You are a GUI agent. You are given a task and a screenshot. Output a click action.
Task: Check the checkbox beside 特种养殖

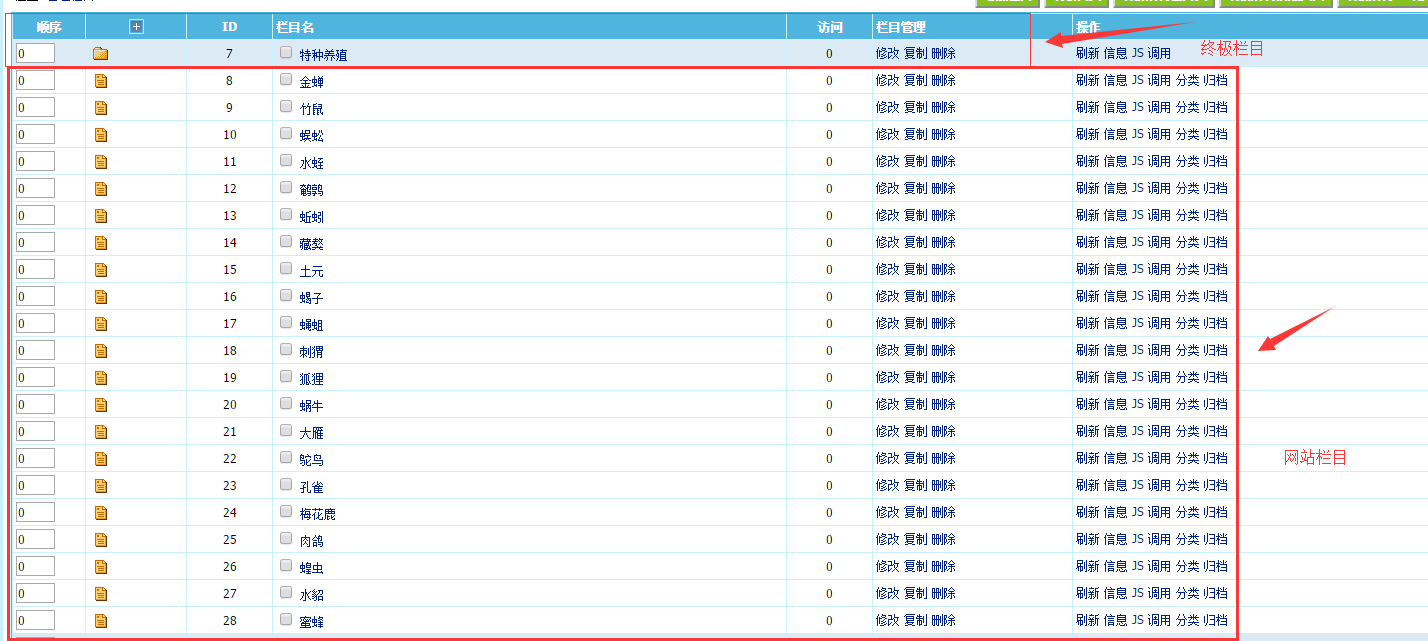(x=287, y=52)
